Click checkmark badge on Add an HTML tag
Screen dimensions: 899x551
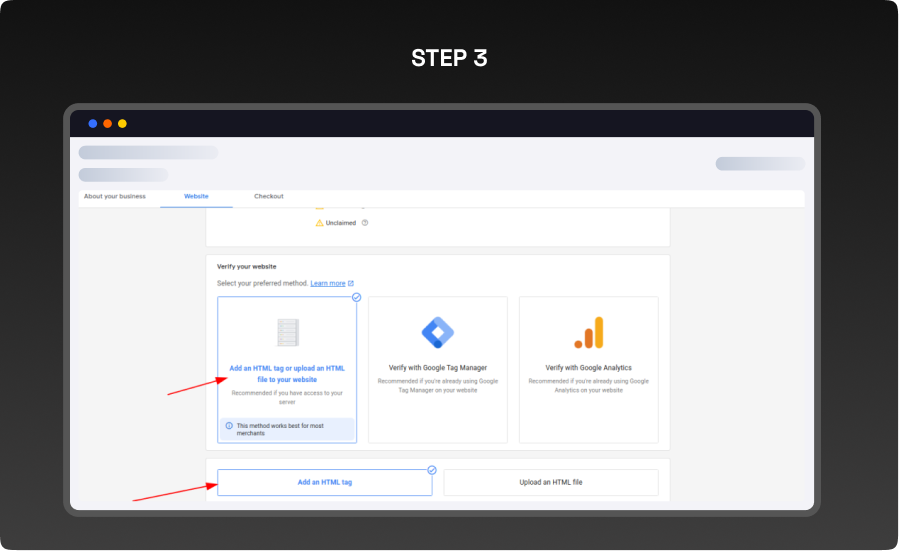tap(432, 469)
